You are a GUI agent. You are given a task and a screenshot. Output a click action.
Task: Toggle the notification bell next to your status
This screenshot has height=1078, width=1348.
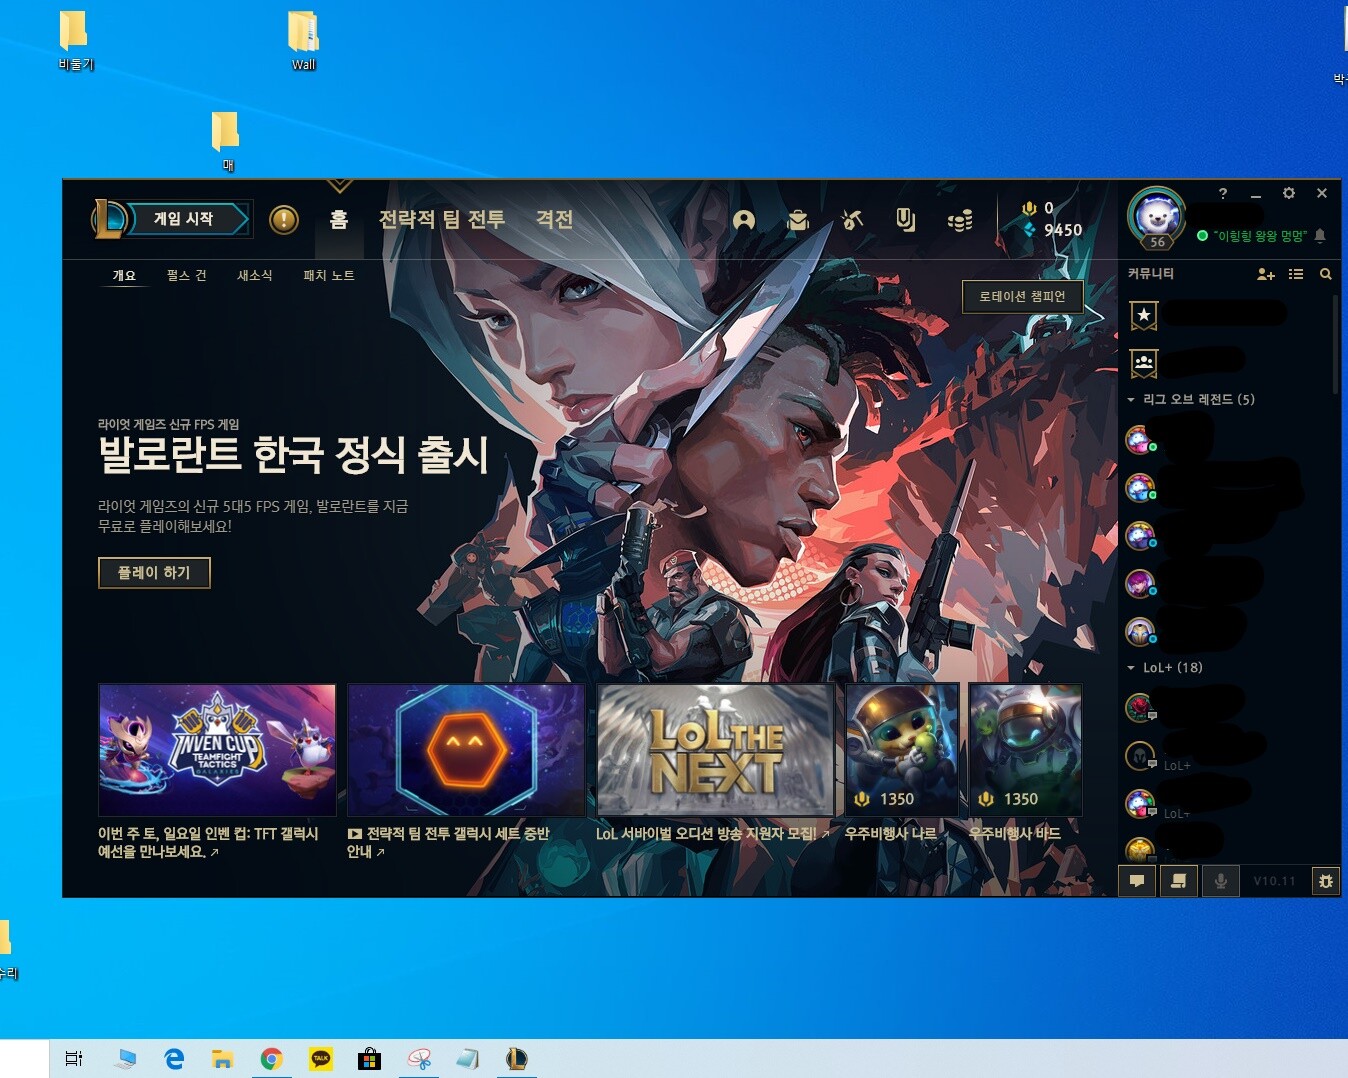coord(1321,236)
